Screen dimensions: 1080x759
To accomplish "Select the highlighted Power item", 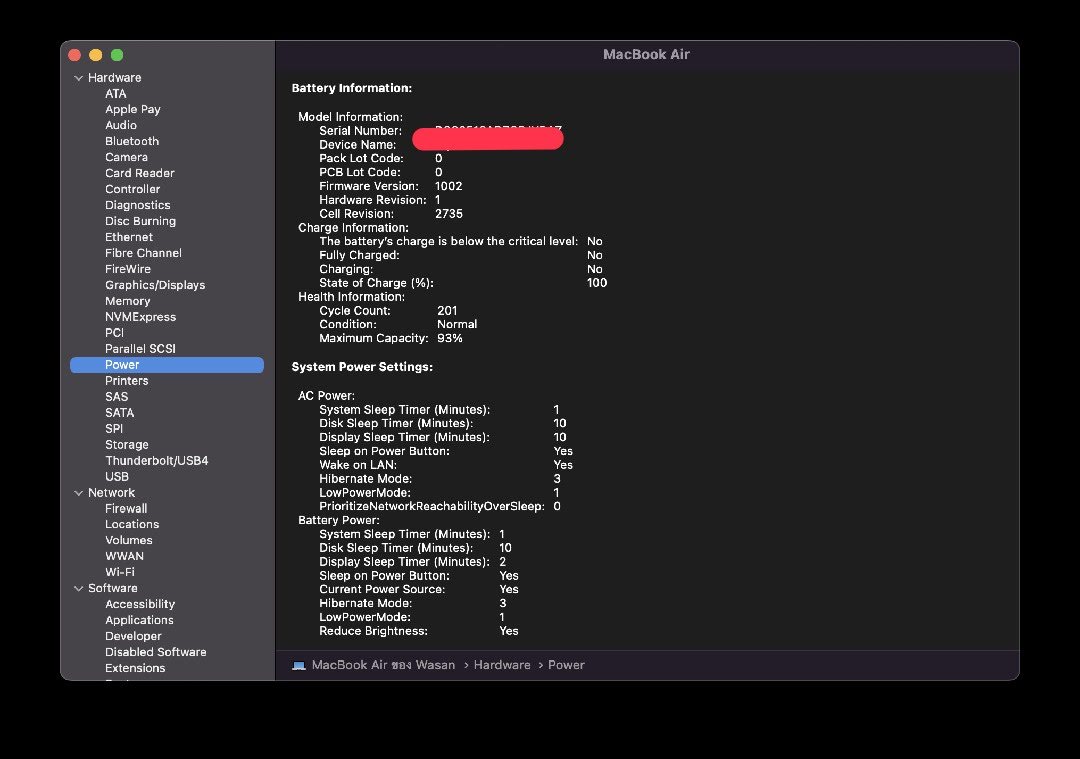I will (x=122, y=365).
